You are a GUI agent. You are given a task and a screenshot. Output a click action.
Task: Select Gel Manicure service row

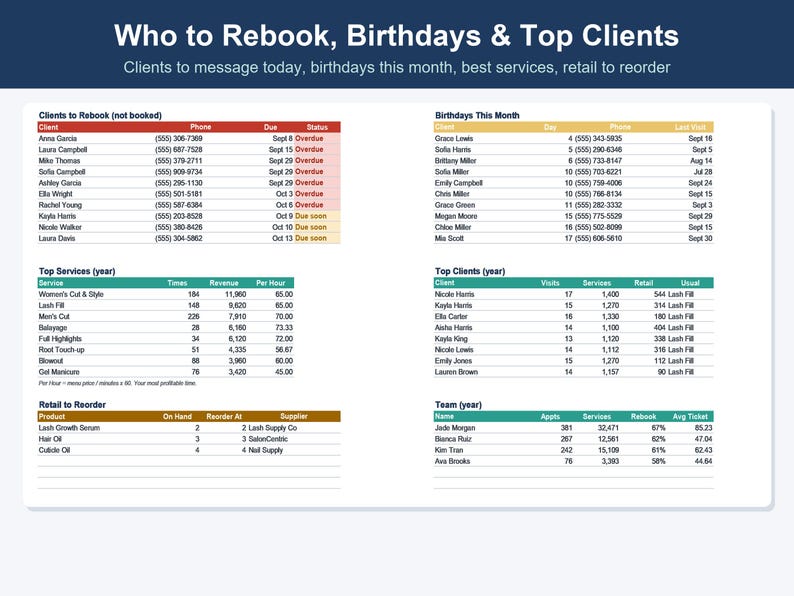pyautogui.click(x=166, y=372)
